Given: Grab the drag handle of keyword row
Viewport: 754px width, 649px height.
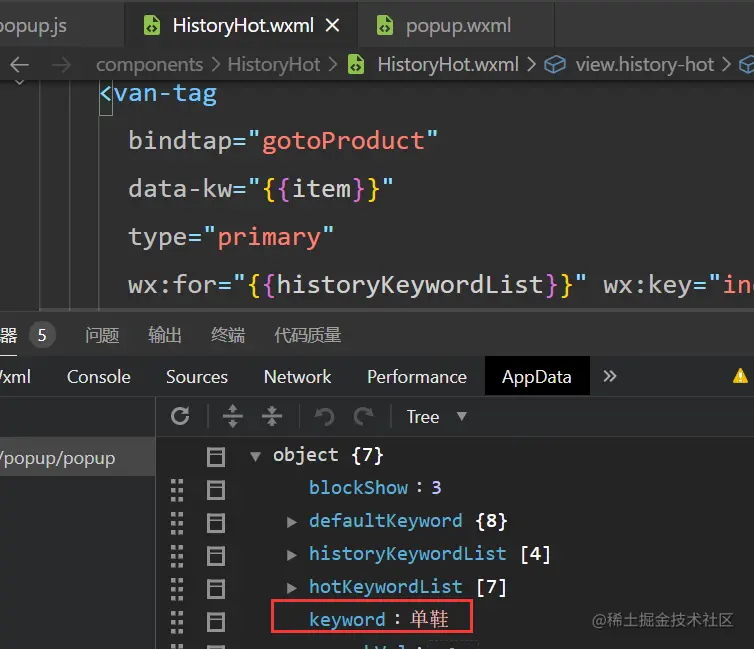Looking at the screenshot, I should pos(177,622).
